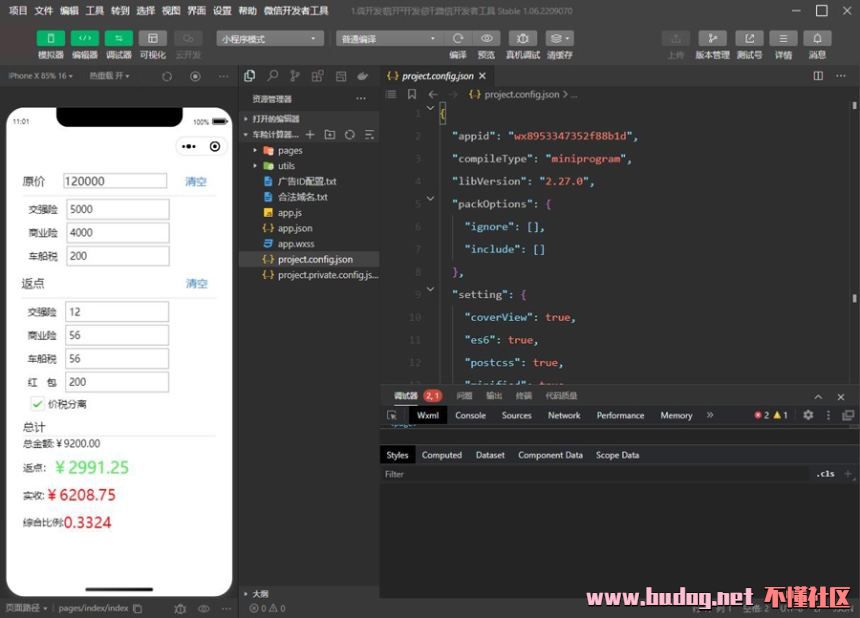Toggle the .cls class editor
This screenshot has width=860, height=618.
click(825, 474)
